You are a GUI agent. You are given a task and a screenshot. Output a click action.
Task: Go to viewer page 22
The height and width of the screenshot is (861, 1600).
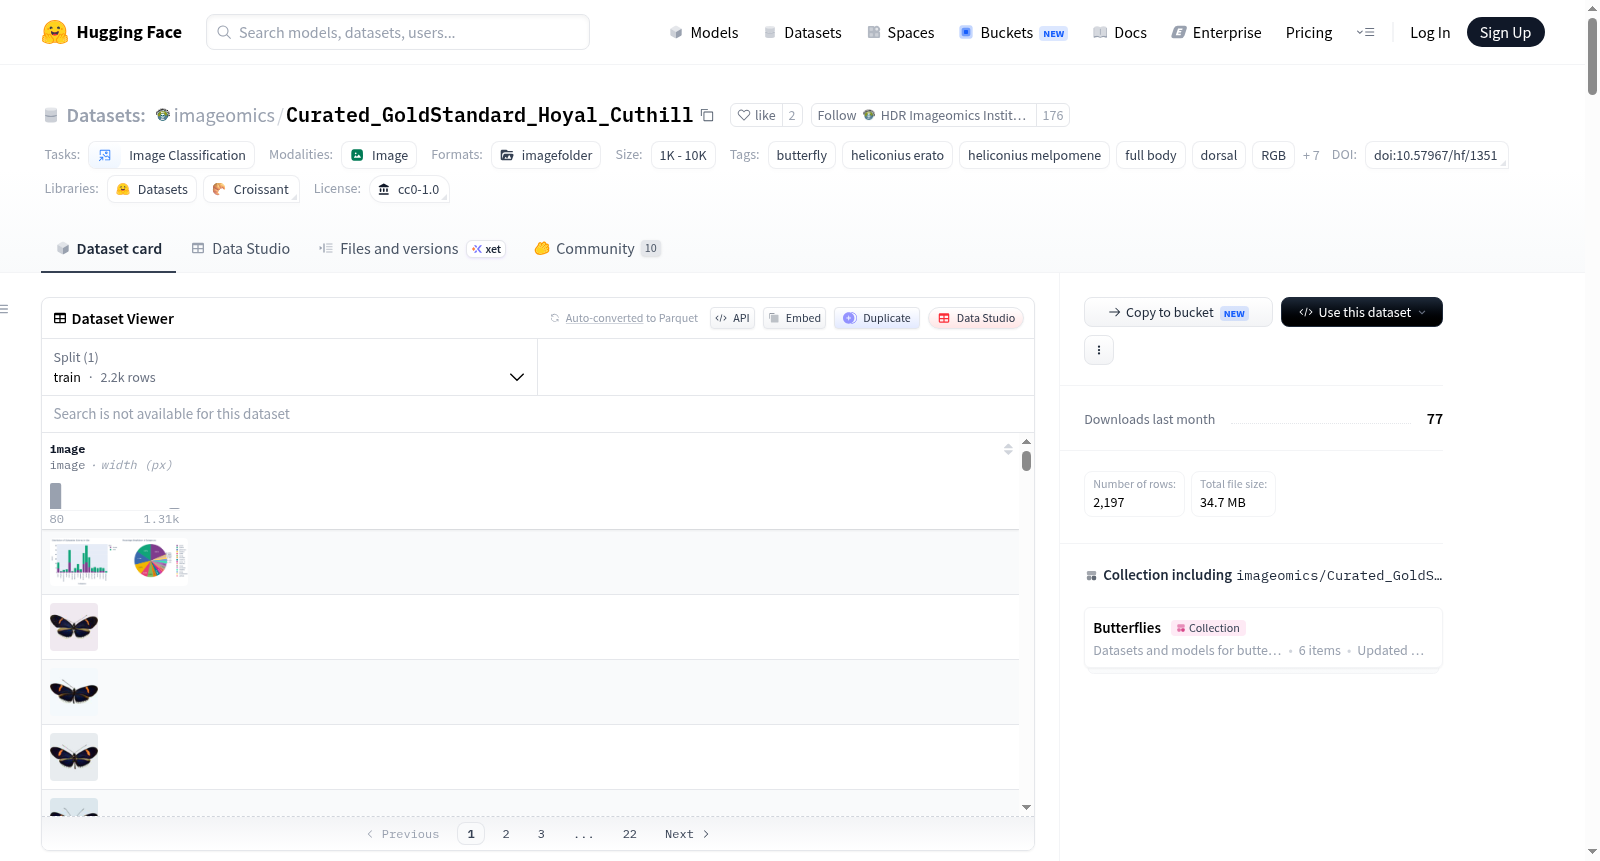629,834
